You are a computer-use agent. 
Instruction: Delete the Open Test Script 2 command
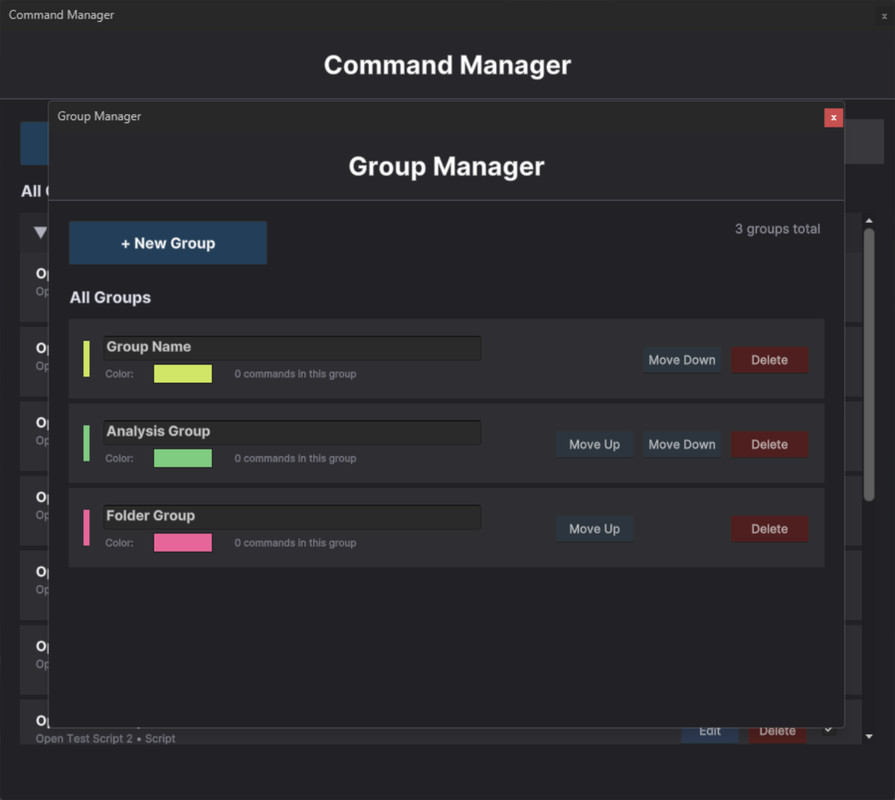778,731
